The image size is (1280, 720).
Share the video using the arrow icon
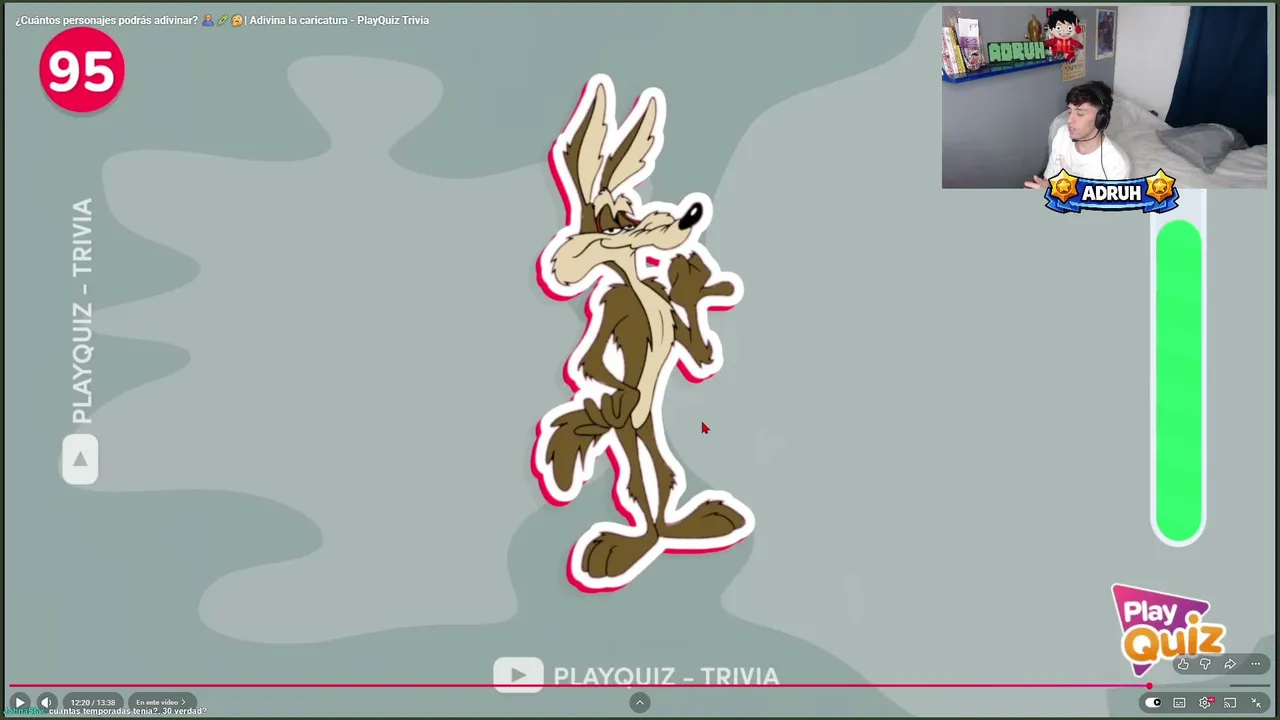[x=1230, y=664]
